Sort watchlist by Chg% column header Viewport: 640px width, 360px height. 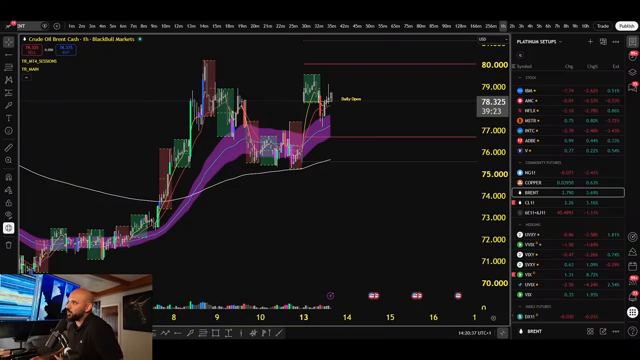point(592,66)
